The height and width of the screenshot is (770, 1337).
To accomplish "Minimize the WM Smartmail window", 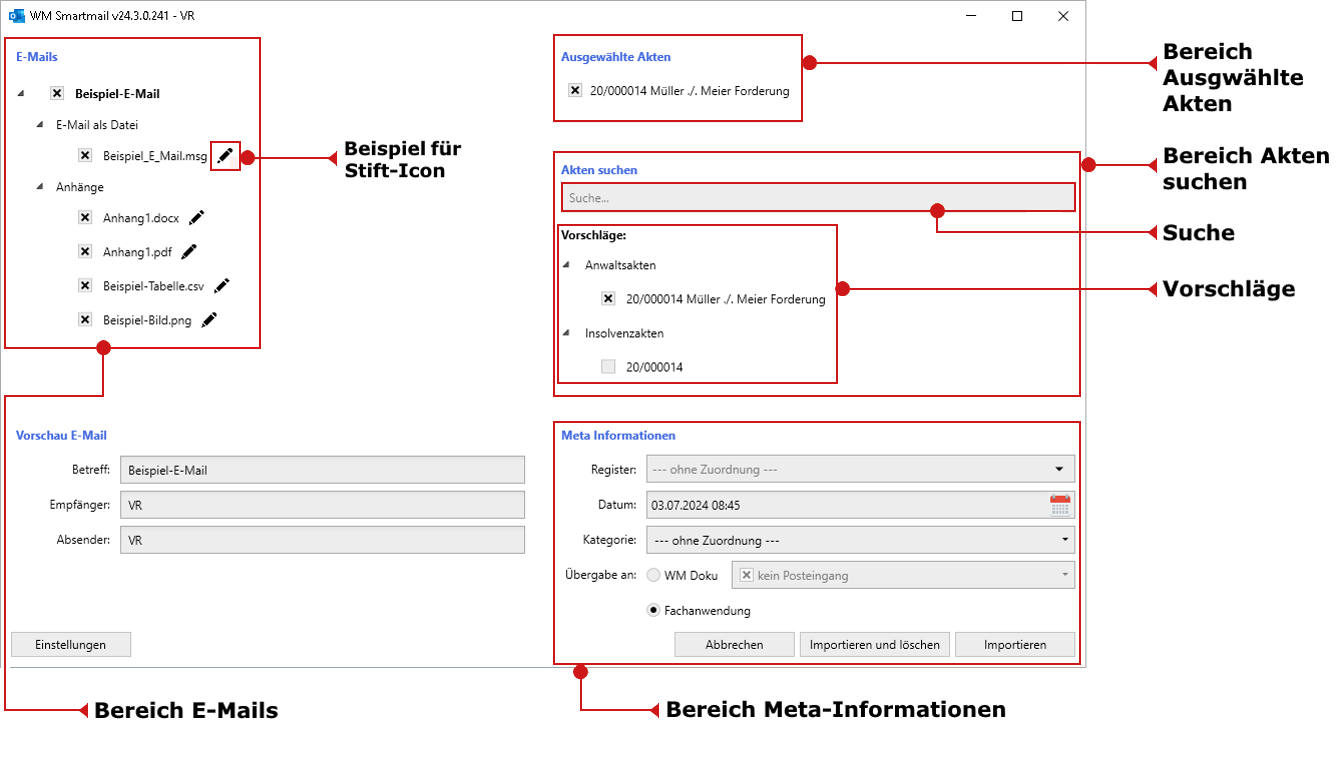I will pyautogui.click(x=971, y=16).
